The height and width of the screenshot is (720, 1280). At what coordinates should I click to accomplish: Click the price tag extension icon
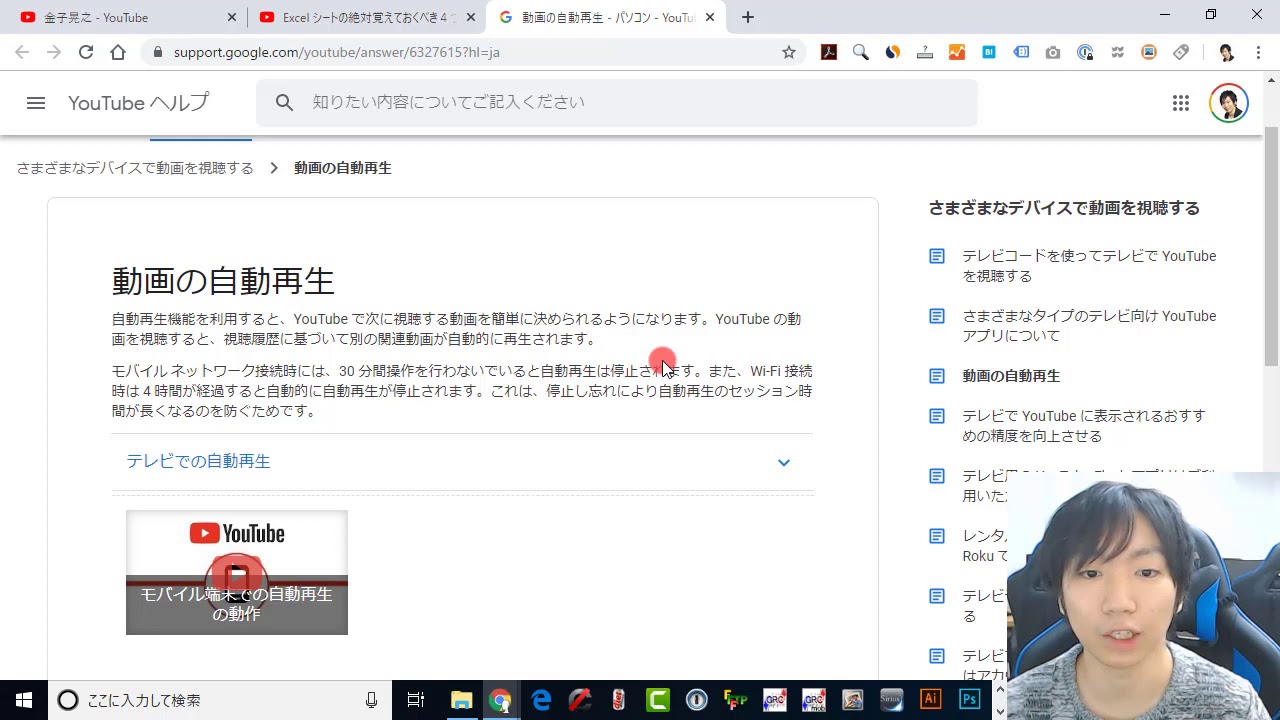click(x=1181, y=52)
